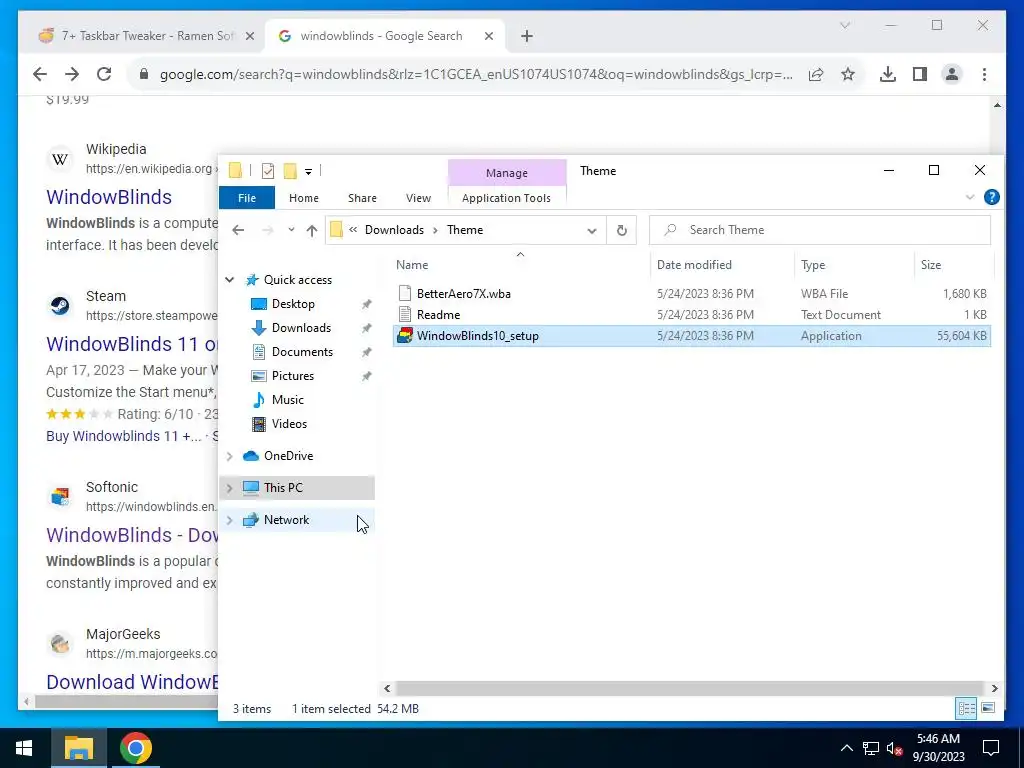This screenshot has height=768, width=1024.
Task: Click the Explorer horizontal scrollbar
Action: [689, 688]
